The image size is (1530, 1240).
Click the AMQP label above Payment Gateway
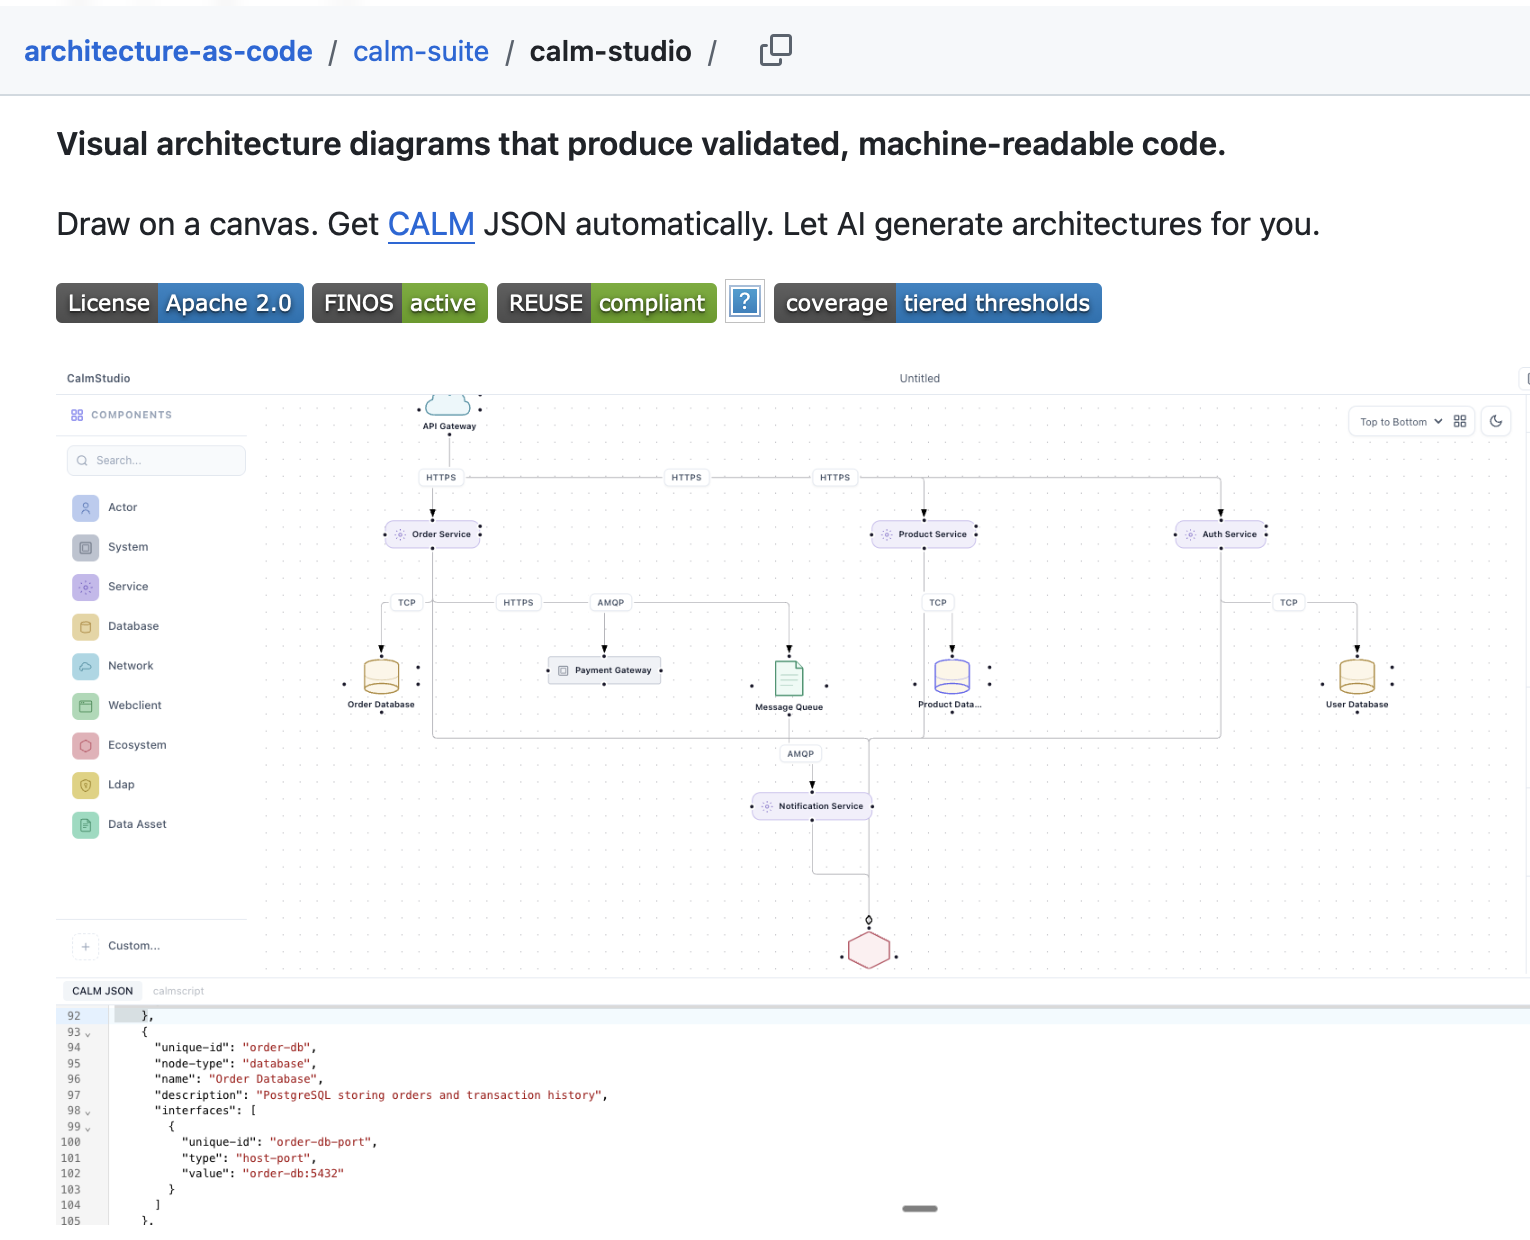click(x=611, y=603)
